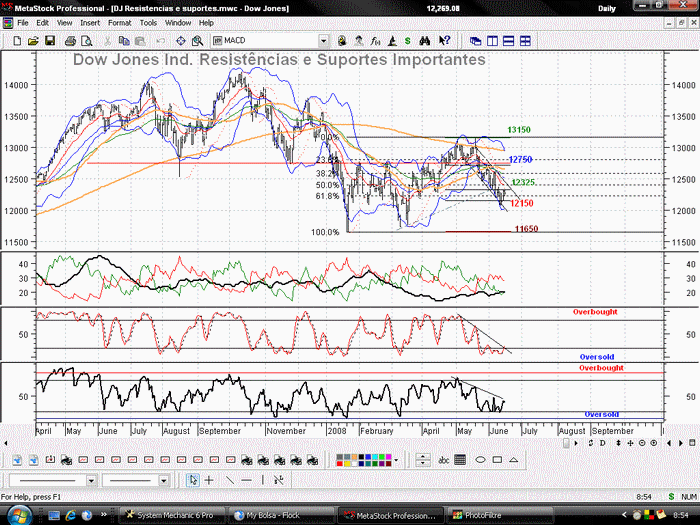
Task: Select the ellipse drawing tool
Action: tap(480, 460)
